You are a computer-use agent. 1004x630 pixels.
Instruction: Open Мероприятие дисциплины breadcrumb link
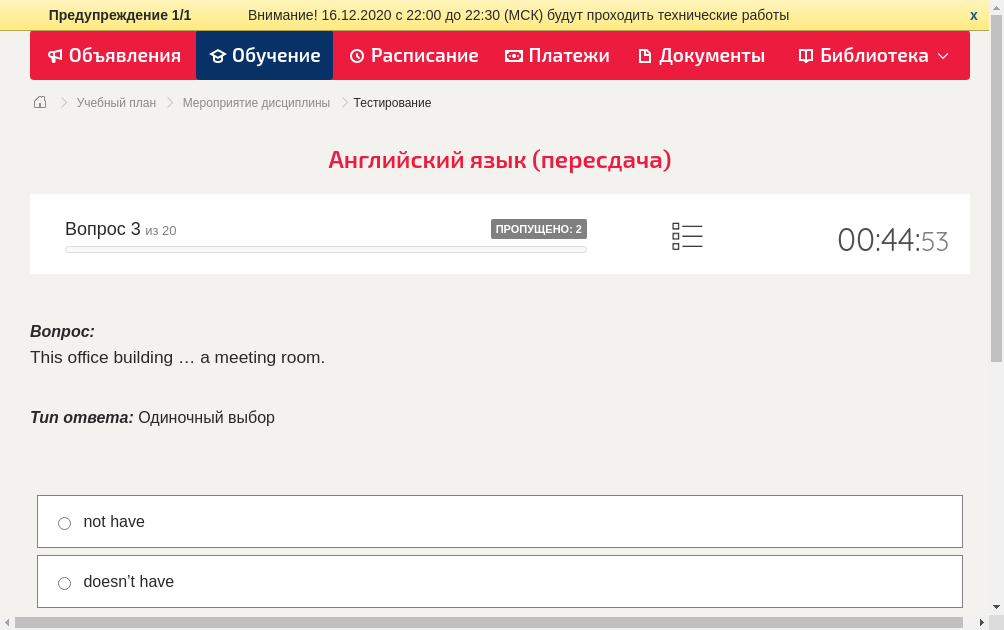(256, 103)
